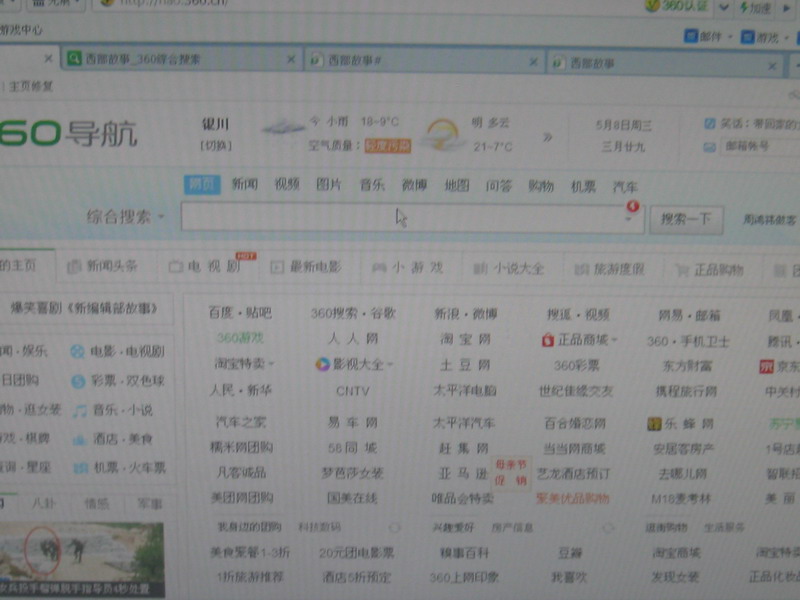Click the 加速 lightning icon
This screenshot has height=600, width=800.
tap(744, 7)
